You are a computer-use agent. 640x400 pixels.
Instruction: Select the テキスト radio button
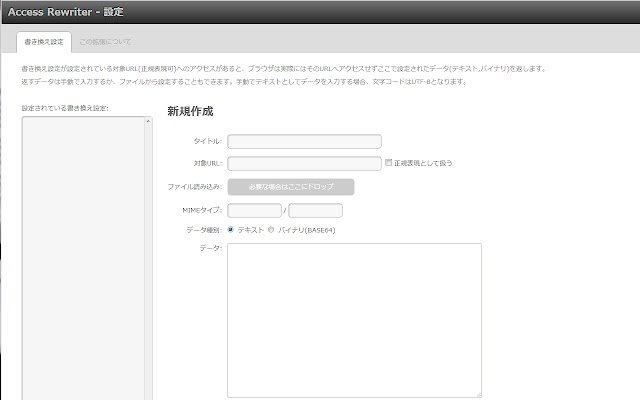pos(231,230)
